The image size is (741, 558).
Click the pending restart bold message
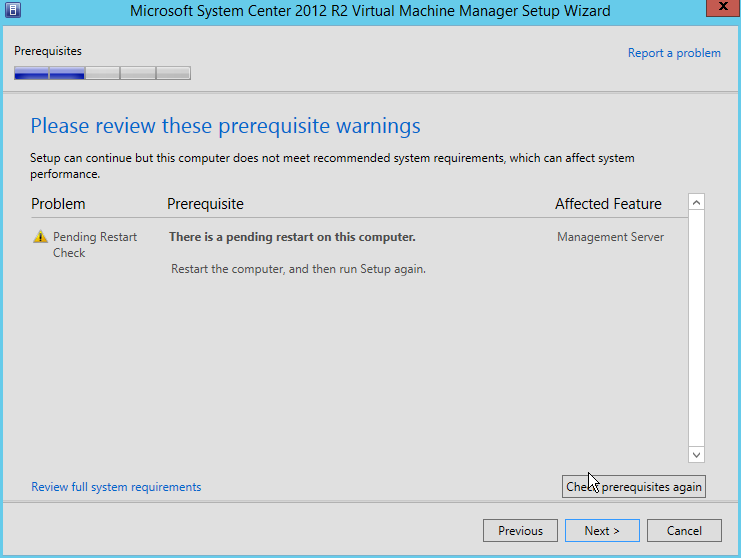292,237
